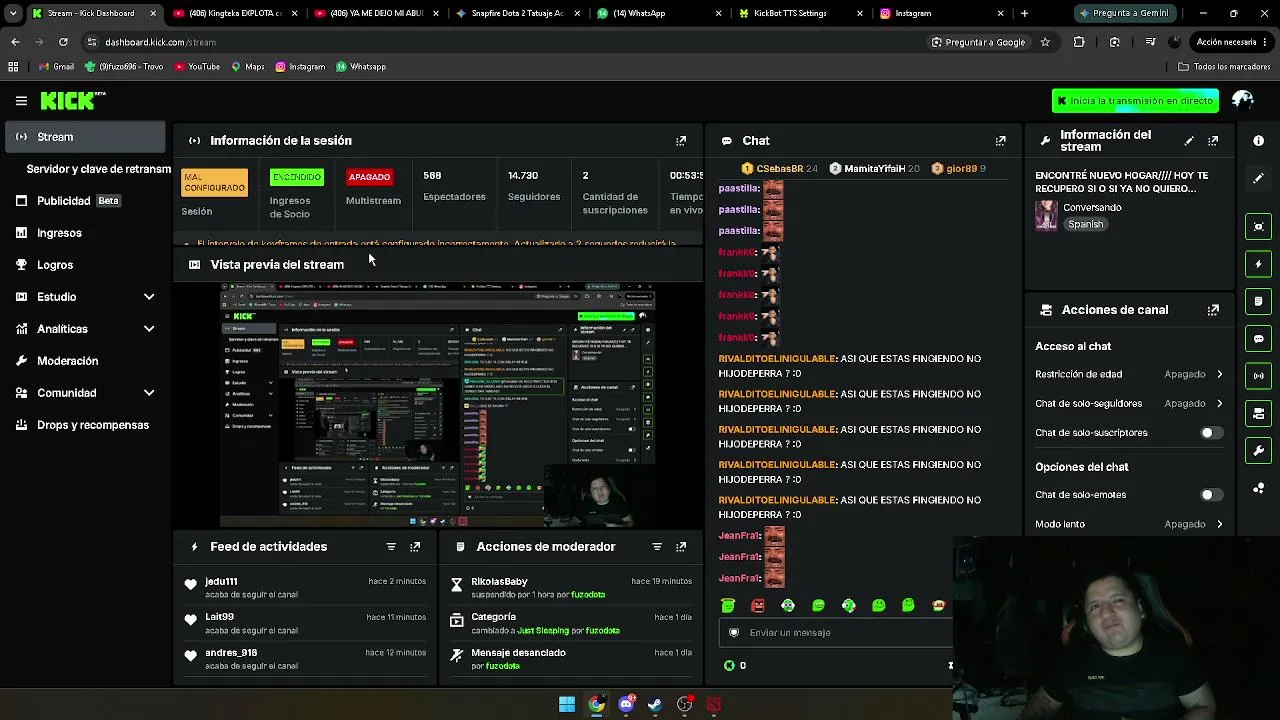This screenshot has height=720, width=1280.
Task: Pop out the Acciones de moderador panel
Action: coord(681,547)
